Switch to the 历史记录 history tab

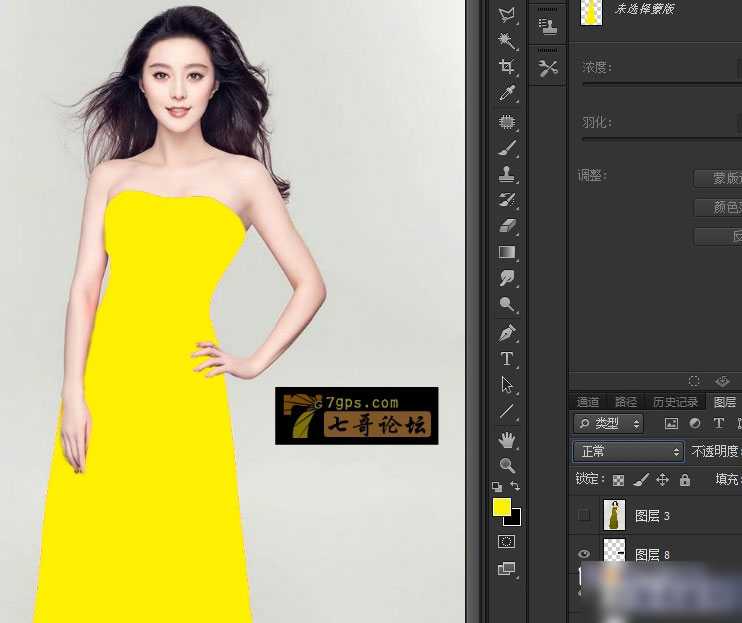click(675, 402)
